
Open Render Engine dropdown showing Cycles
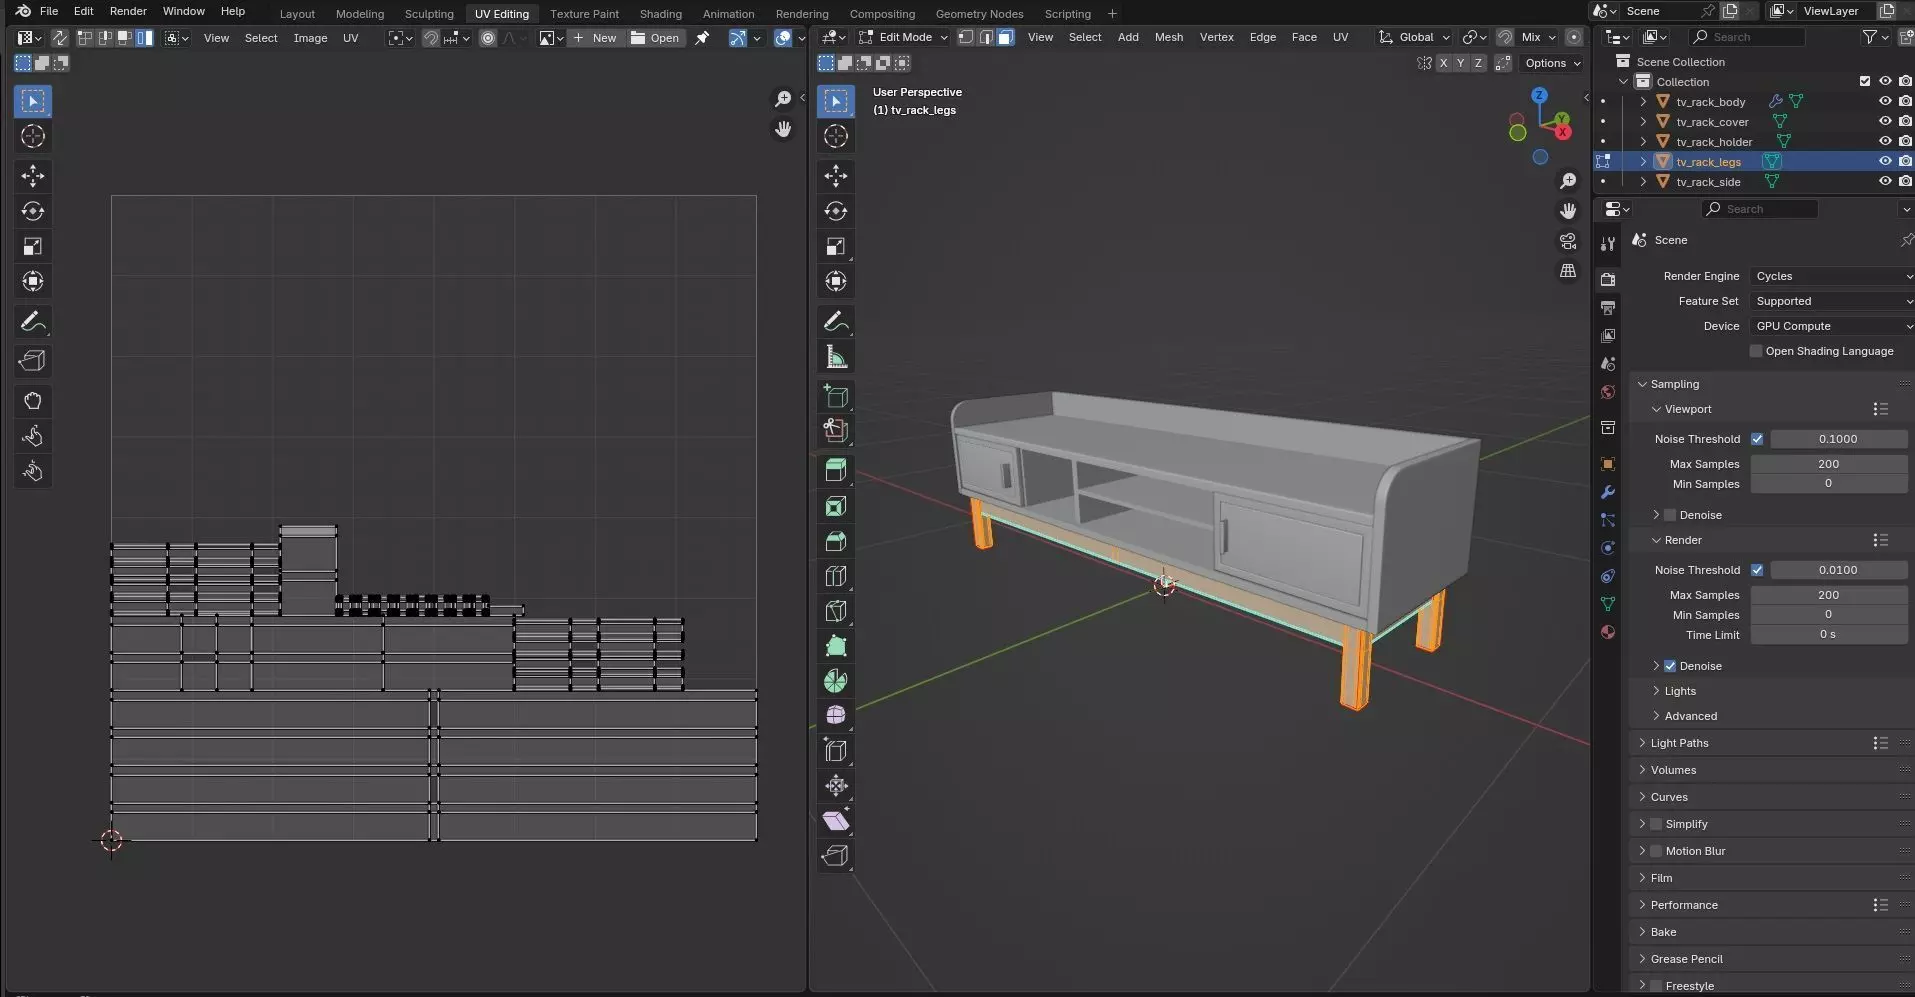[x=1832, y=276]
